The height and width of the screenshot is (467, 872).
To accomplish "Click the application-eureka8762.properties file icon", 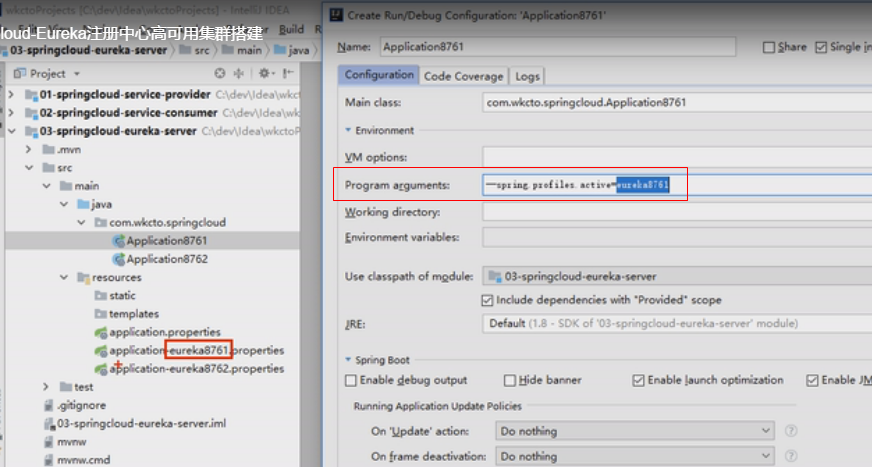I will point(101,369).
